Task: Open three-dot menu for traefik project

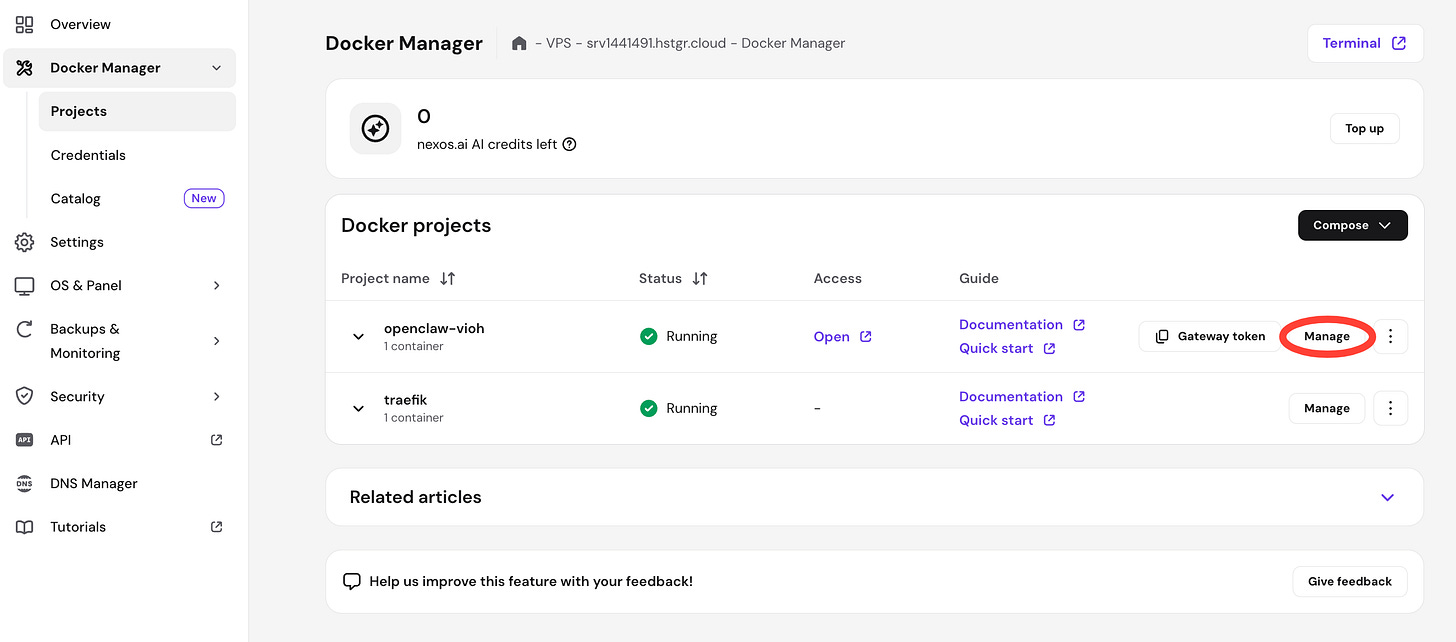Action: point(1390,409)
